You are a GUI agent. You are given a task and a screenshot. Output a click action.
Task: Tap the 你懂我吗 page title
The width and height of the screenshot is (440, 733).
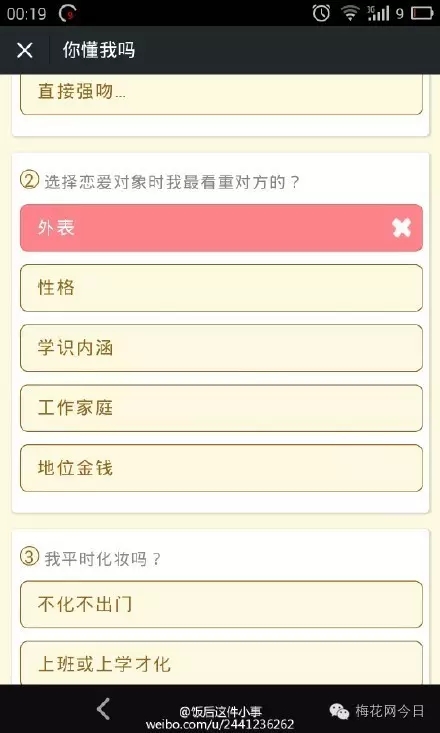click(99, 50)
